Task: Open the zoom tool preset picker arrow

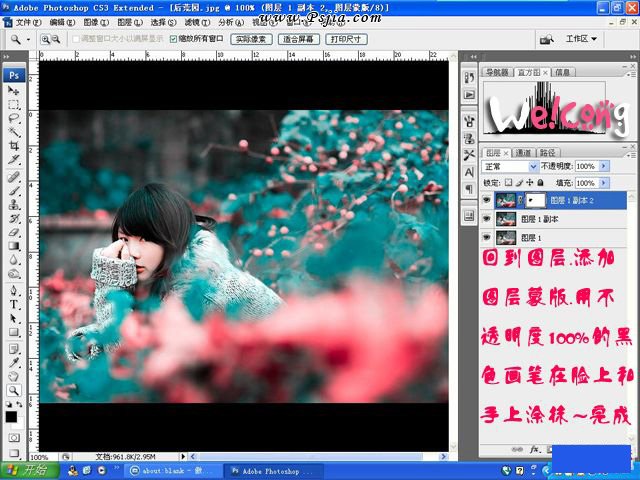Action: pos(28,40)
